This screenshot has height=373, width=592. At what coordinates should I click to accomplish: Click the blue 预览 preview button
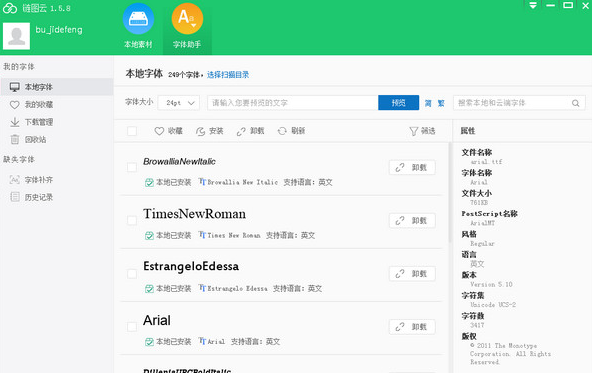(x=398, y=103)
